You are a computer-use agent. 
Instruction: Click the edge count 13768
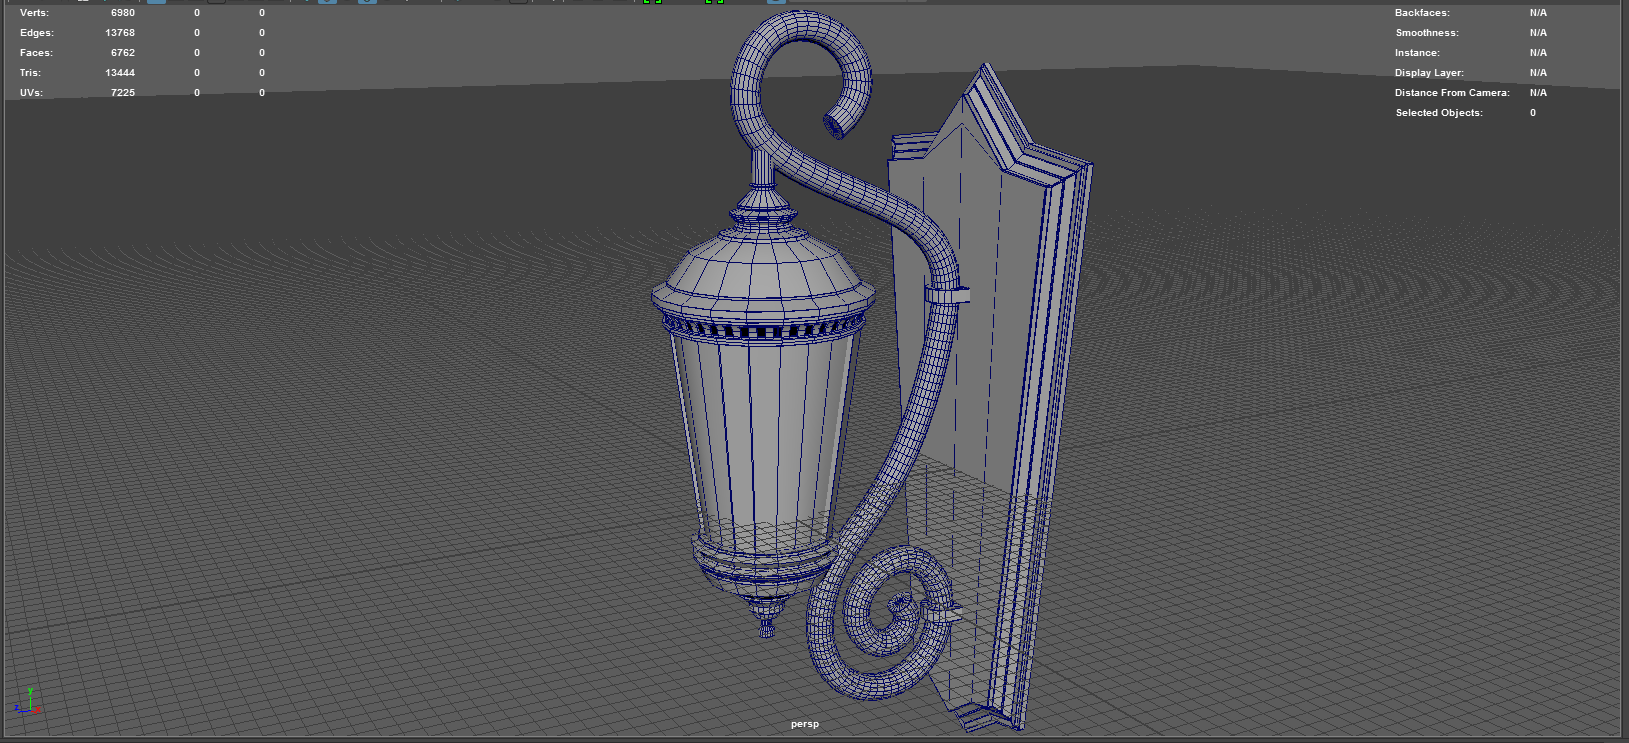(x=120, y=33)
